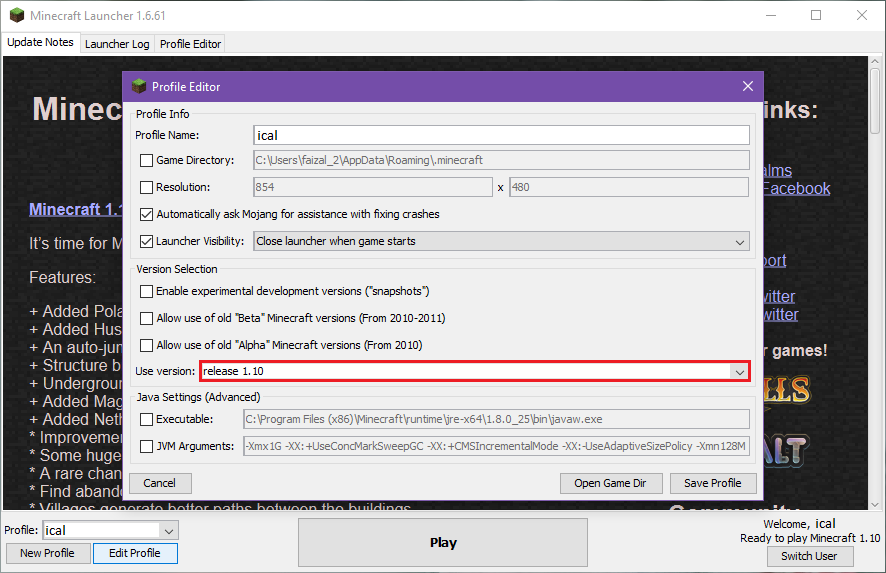Viewport: 886px width, 573px height.
Task: Uncheck the Launcher Visibility checkbox
Action: click(146, 241)
